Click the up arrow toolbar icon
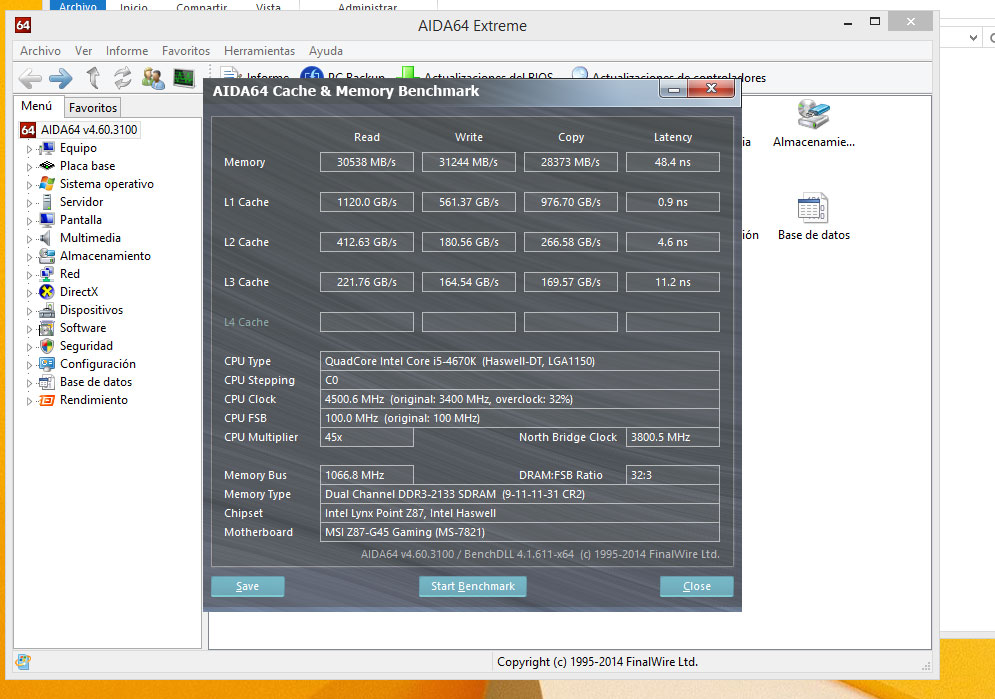 click(93, 78)
